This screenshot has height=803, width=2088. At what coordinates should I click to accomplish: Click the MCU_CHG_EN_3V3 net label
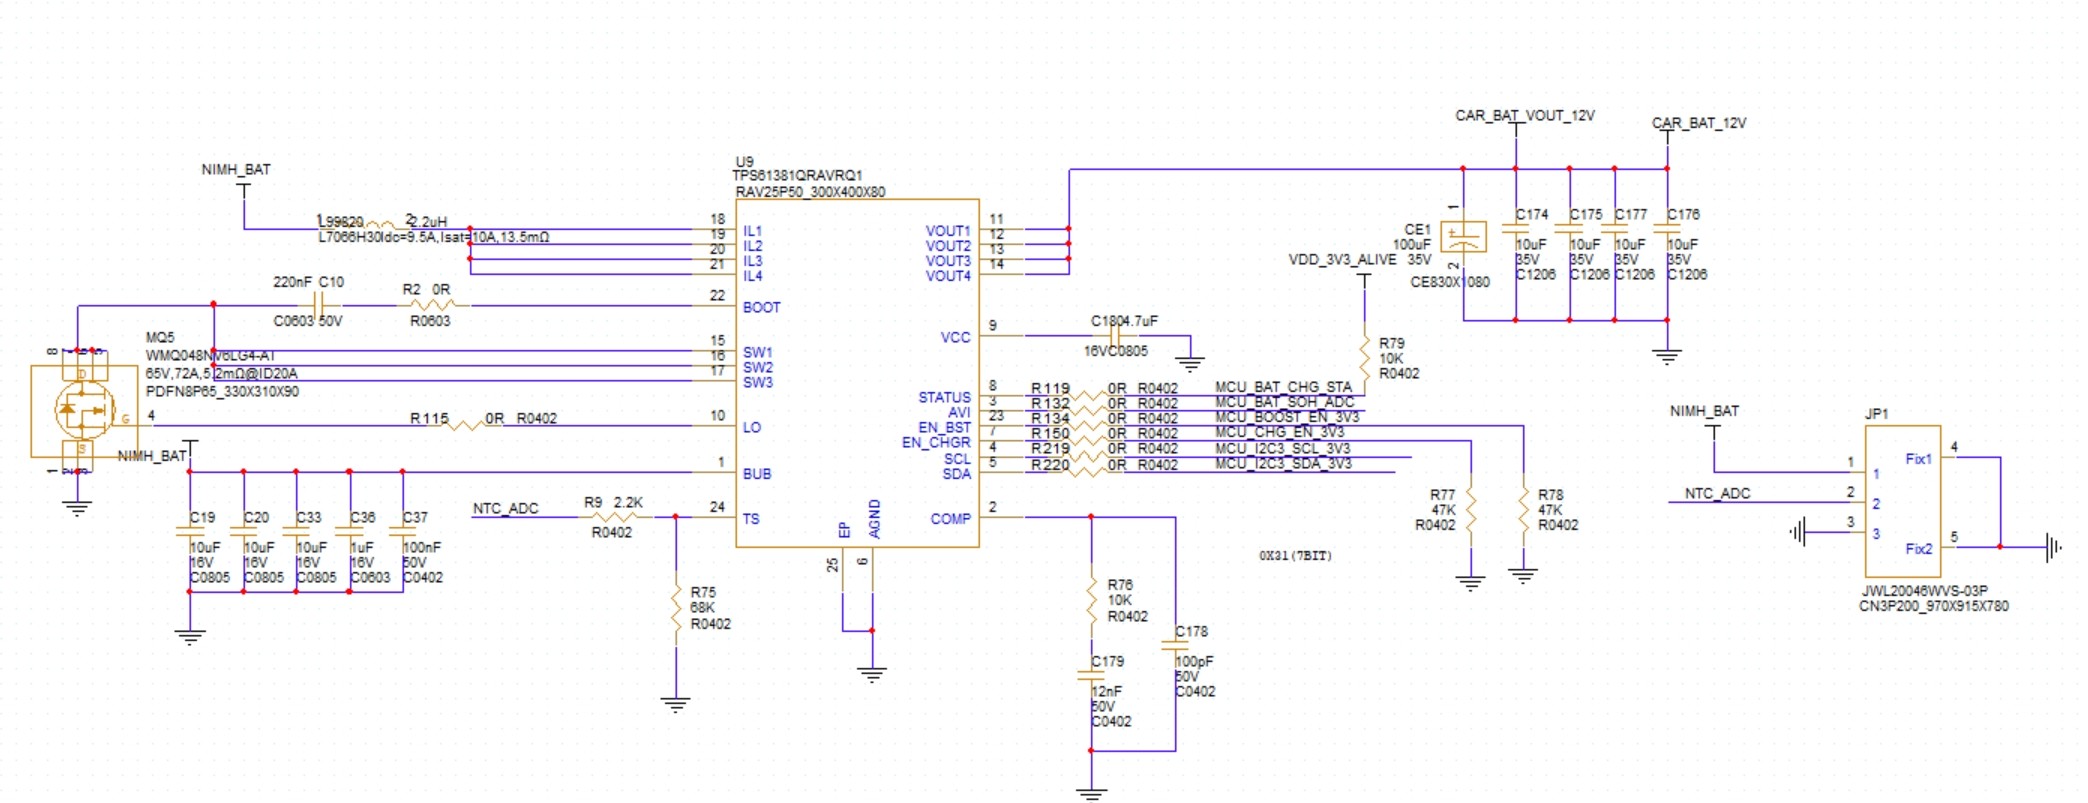coord(1279,432)
